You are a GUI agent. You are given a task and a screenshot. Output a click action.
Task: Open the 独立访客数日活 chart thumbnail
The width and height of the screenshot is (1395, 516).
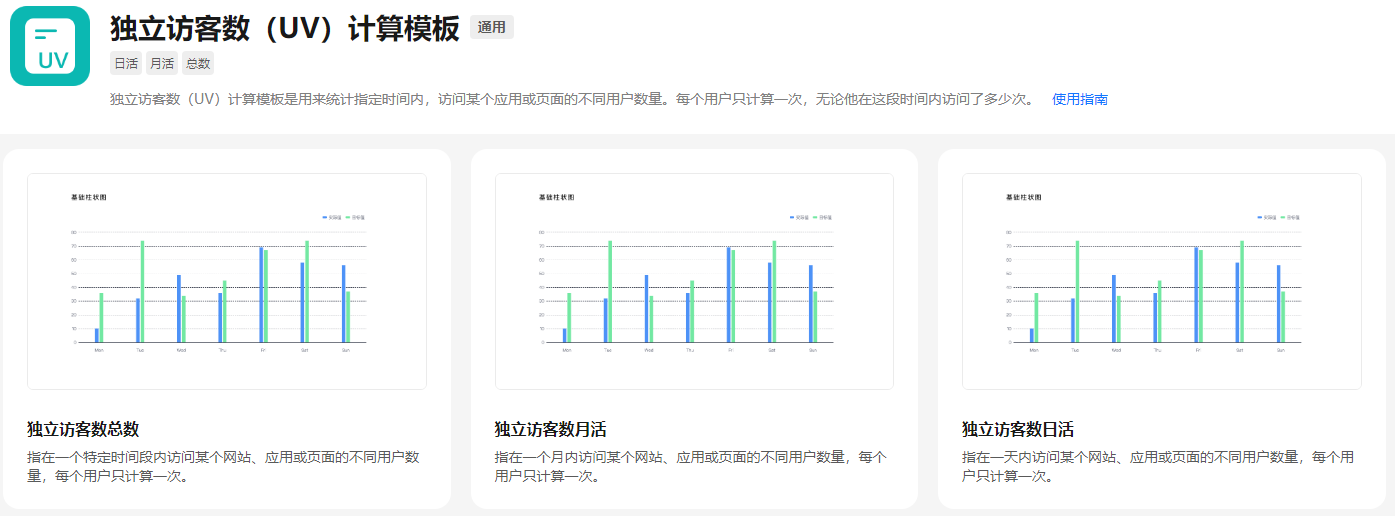pyautogui.click(x=1161, y=281)
